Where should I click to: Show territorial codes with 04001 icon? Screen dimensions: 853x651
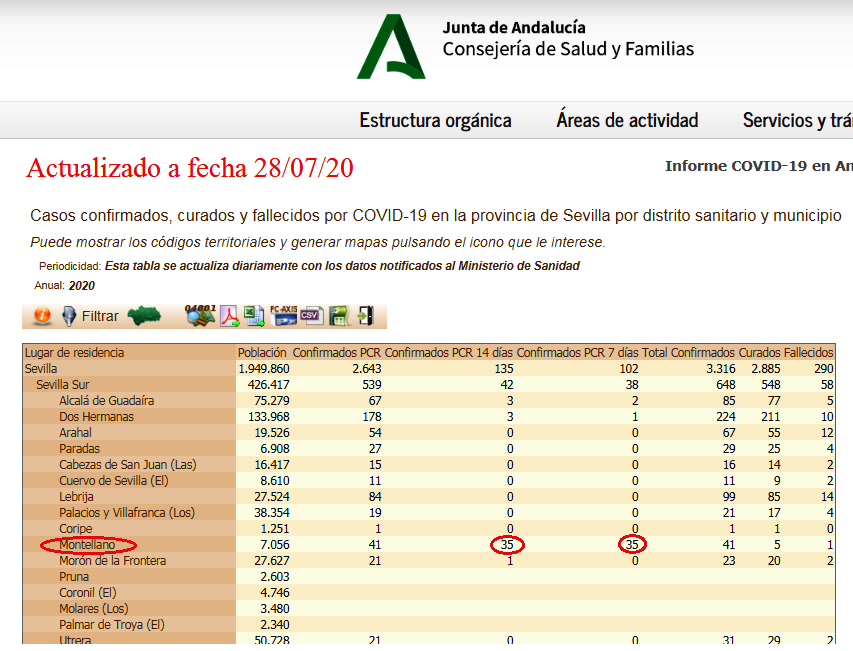tap(201, 315)
